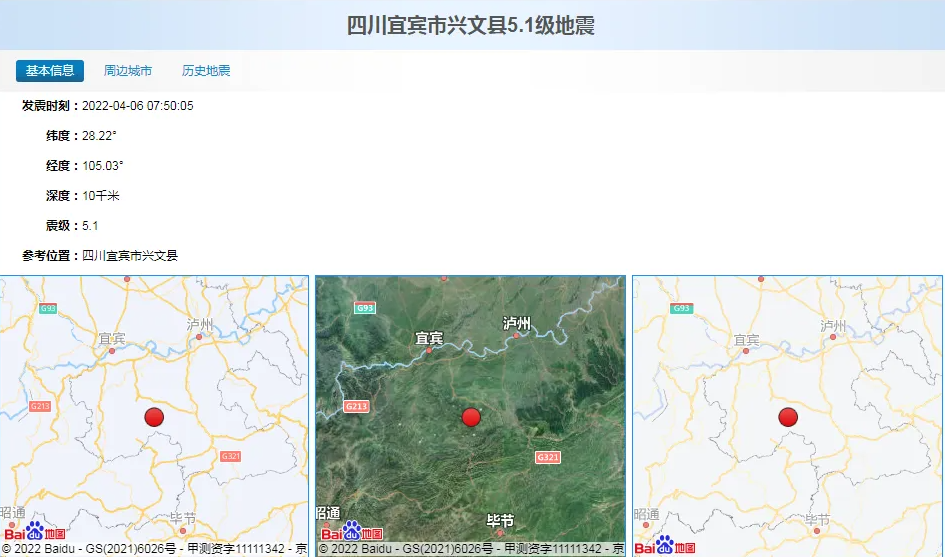The height and width of the screenshot is (557, 945).
Task: Click the G213 road badge on satellite map
Action: [356, 406]
